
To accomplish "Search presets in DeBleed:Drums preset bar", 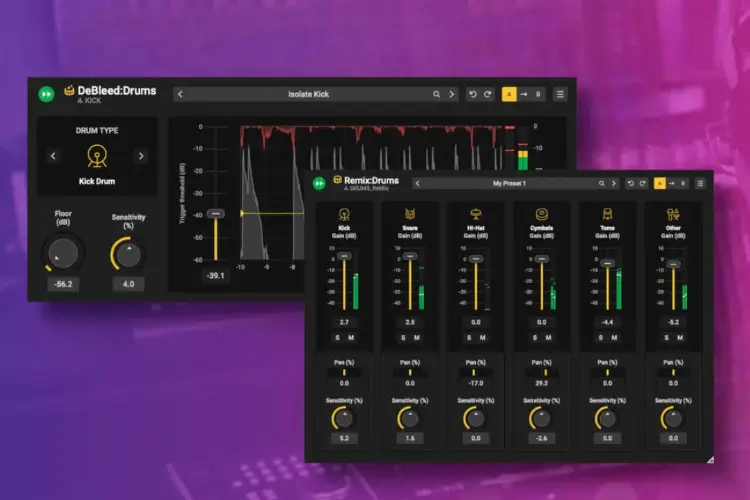I will [x=436, y=94].
